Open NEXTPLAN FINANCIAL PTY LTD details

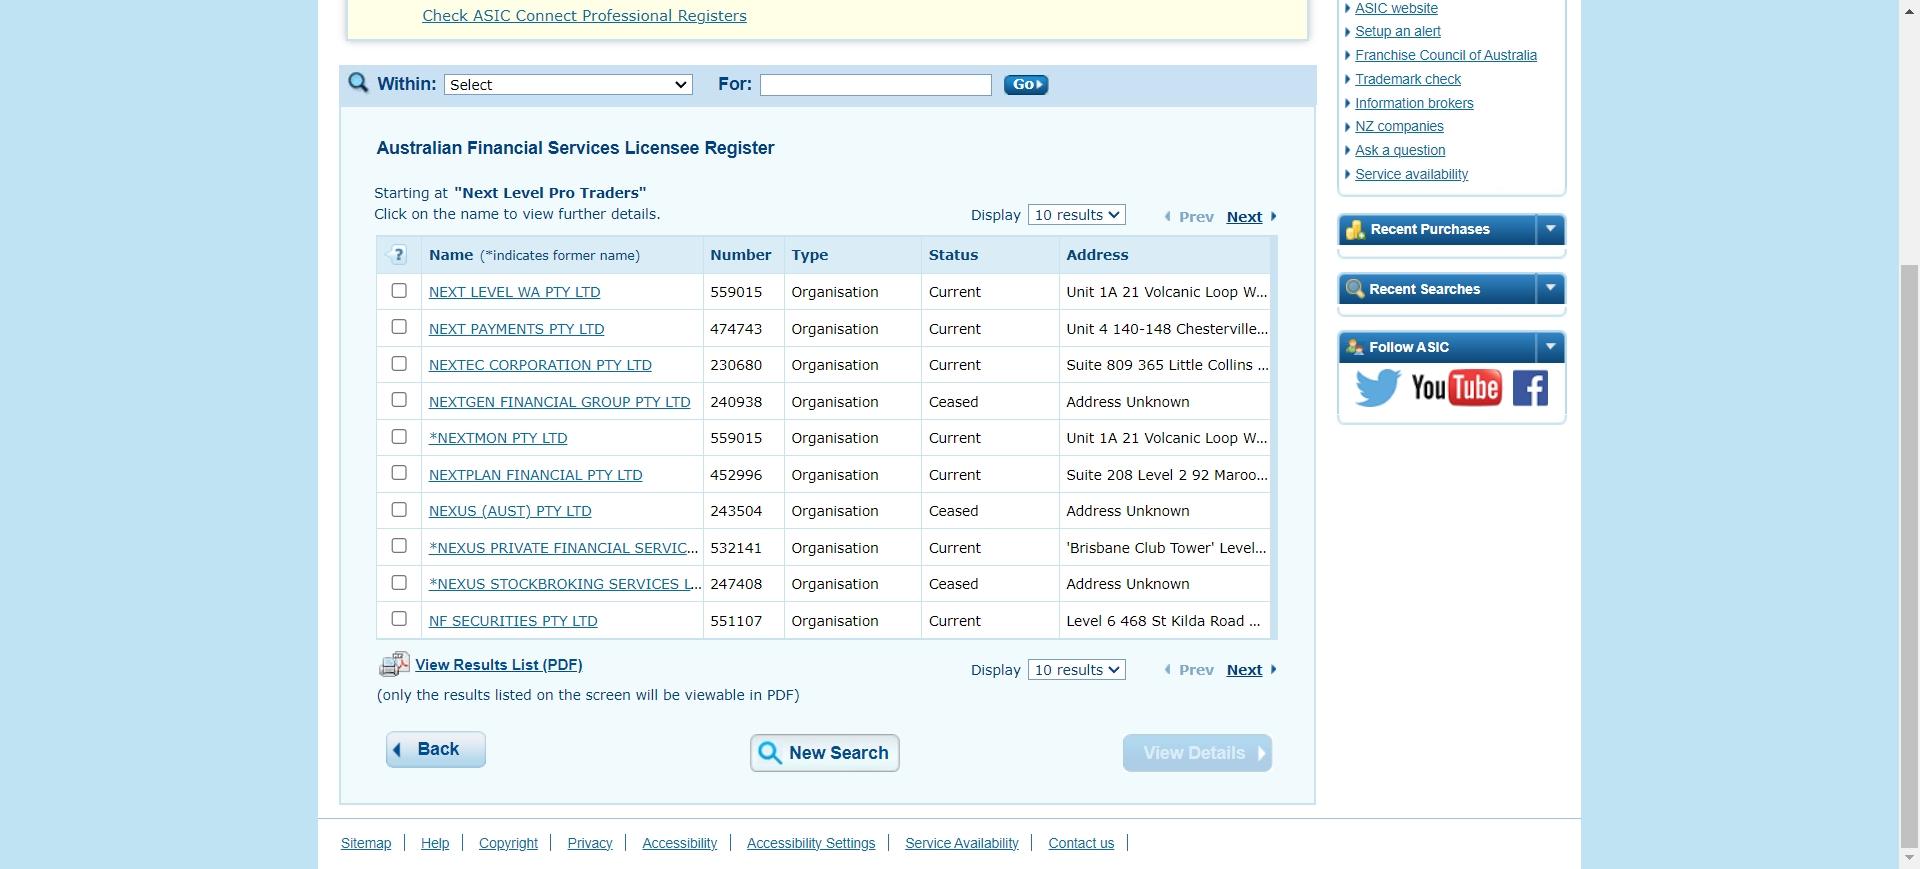(536, 475)
